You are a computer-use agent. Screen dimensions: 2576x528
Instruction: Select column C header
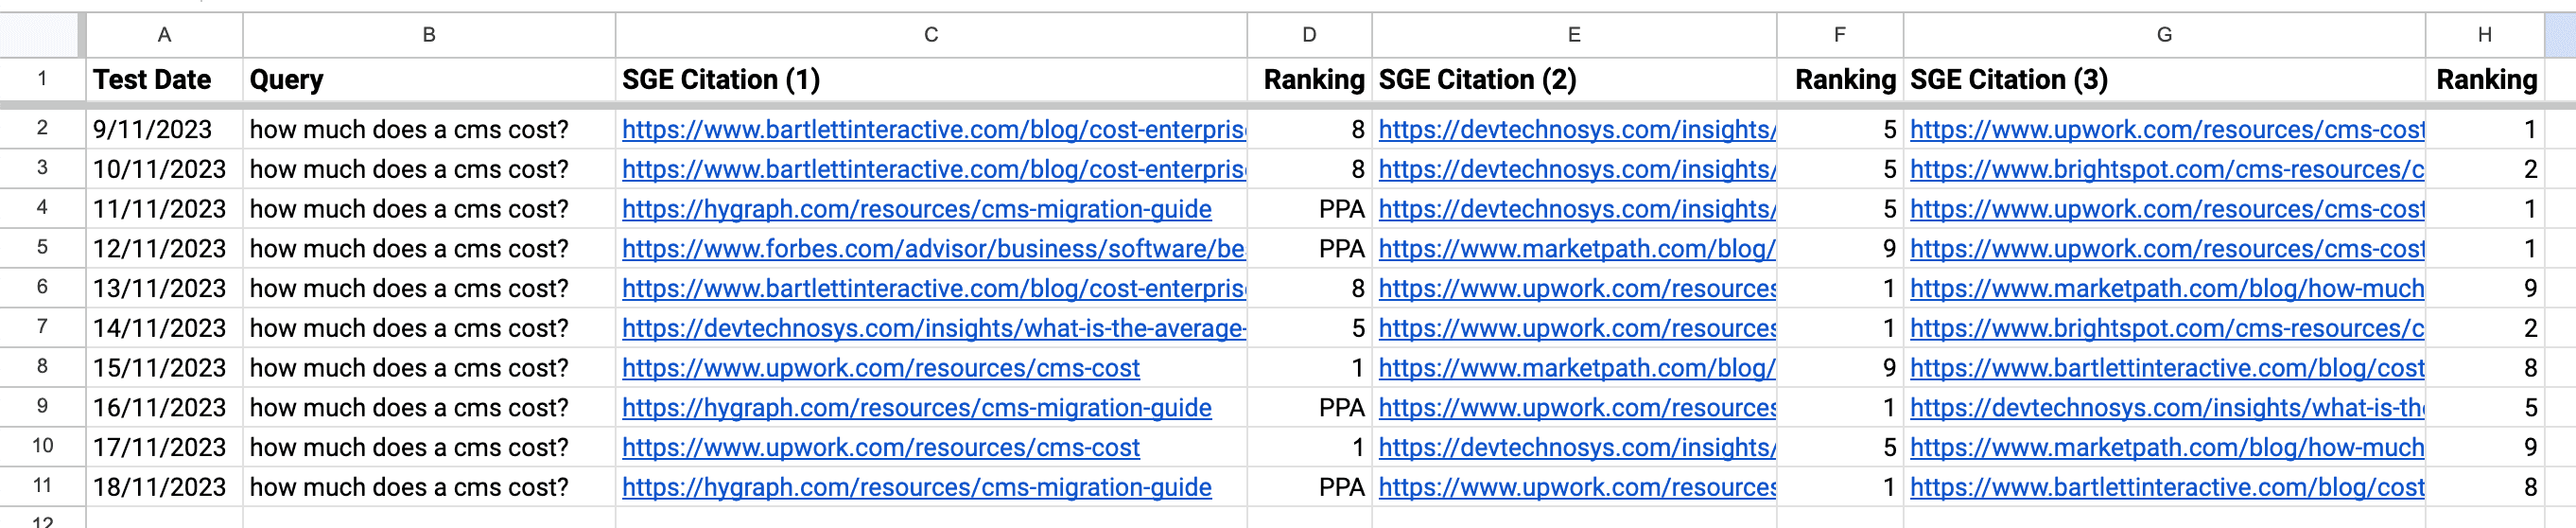[930, 35]
